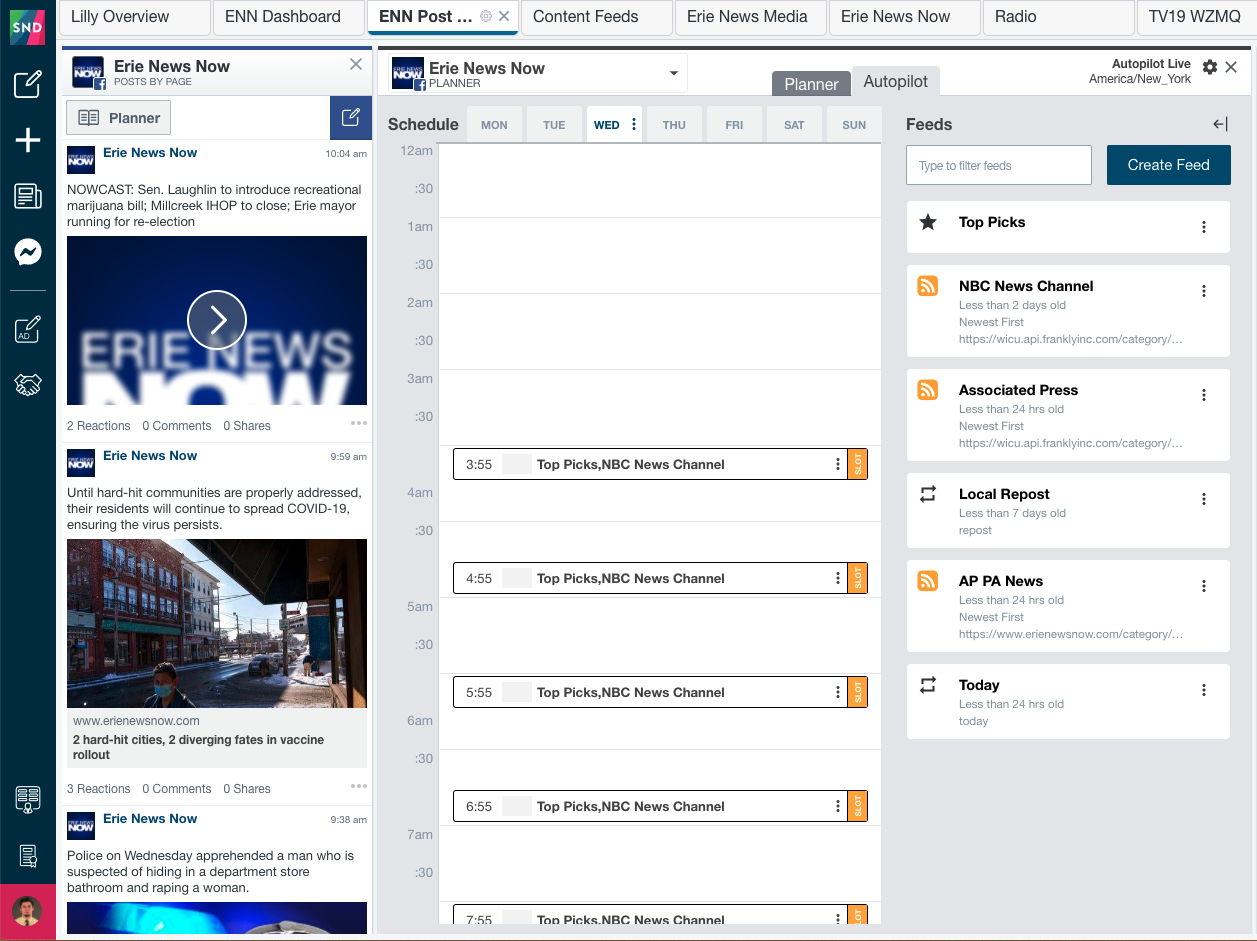The height and width of the screenshot is (941, 1257).
Task: Open more options on the NOWCAST post
Action: point(359,423)
